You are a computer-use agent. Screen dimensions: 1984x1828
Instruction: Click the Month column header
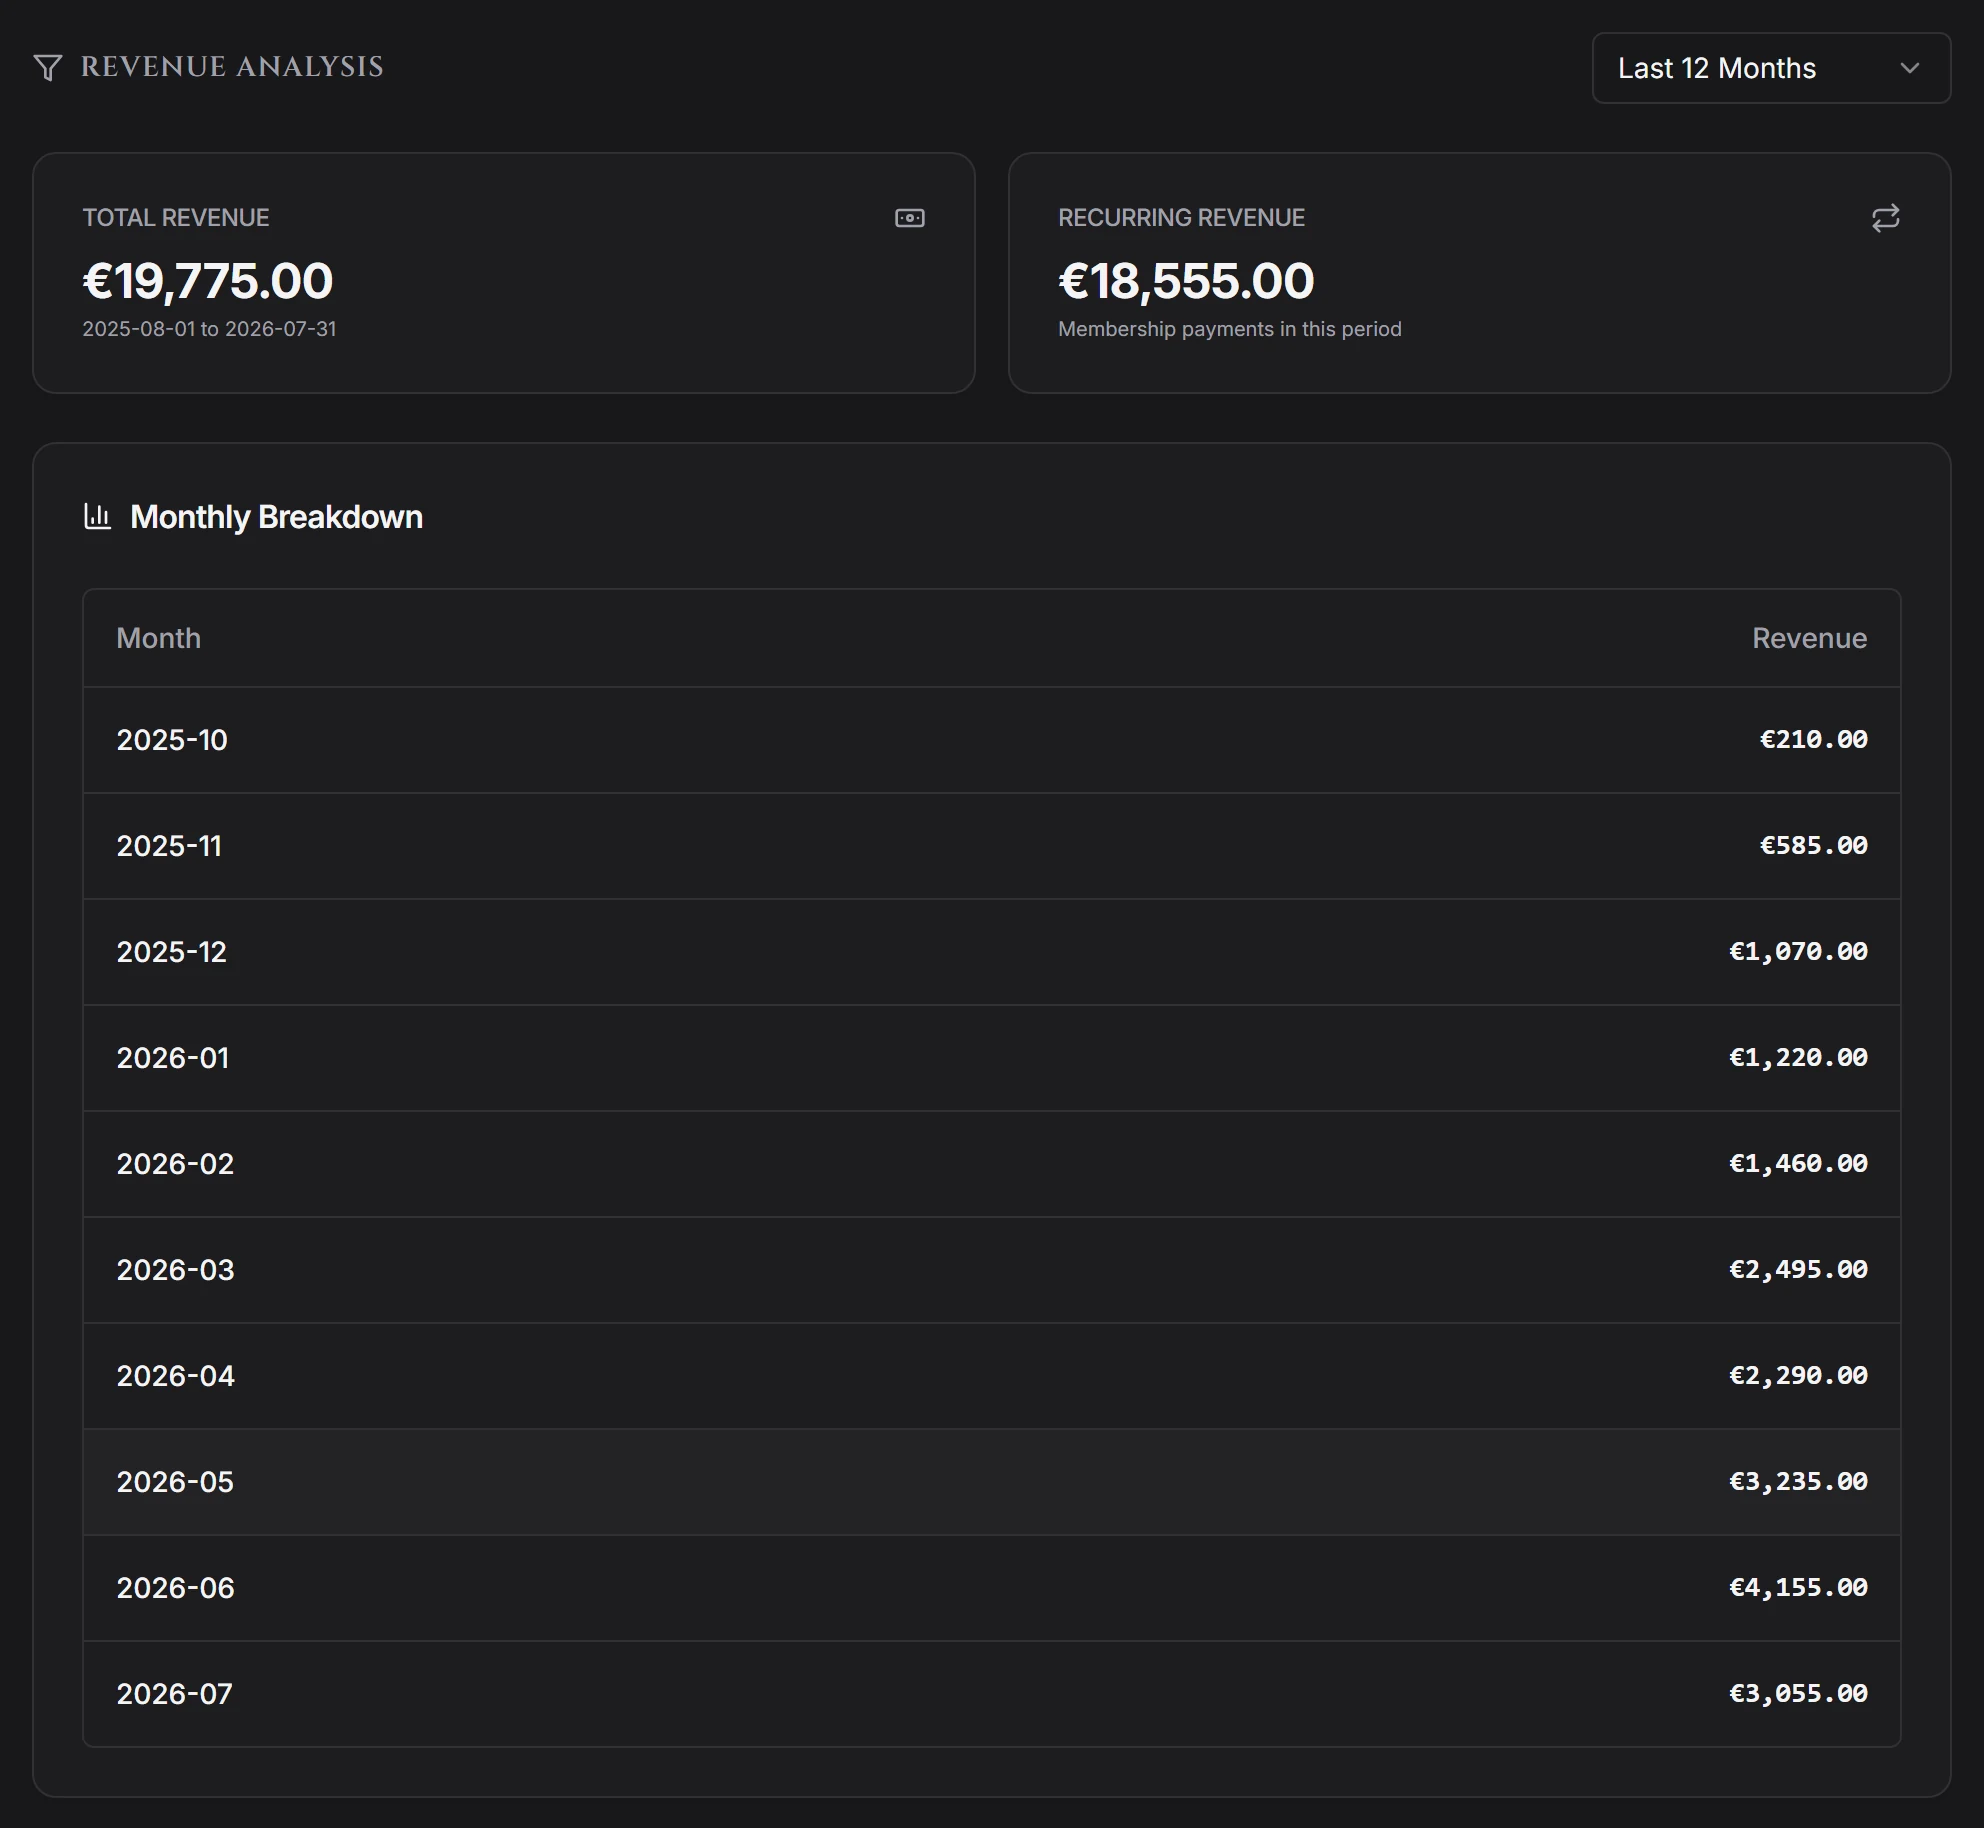point(158,638)
